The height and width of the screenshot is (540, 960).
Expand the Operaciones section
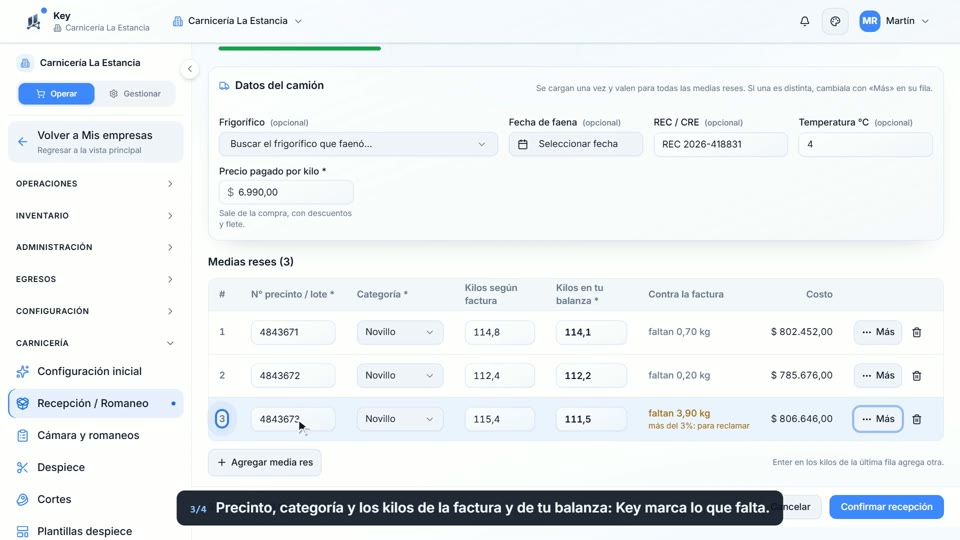point(95,184)
